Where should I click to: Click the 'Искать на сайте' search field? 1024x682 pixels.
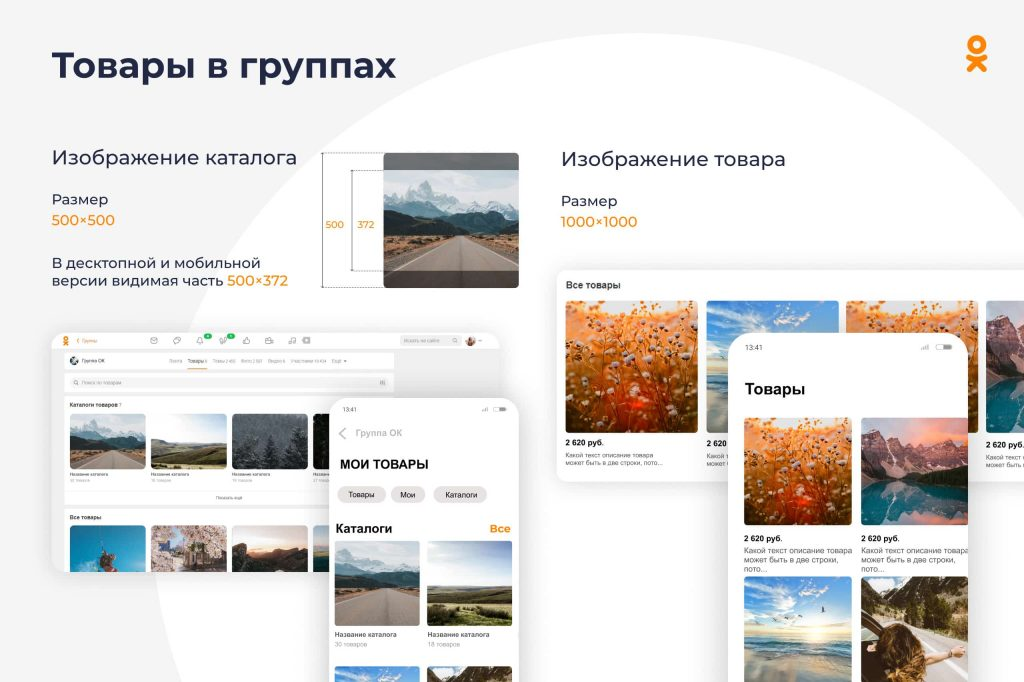[430, 340]
